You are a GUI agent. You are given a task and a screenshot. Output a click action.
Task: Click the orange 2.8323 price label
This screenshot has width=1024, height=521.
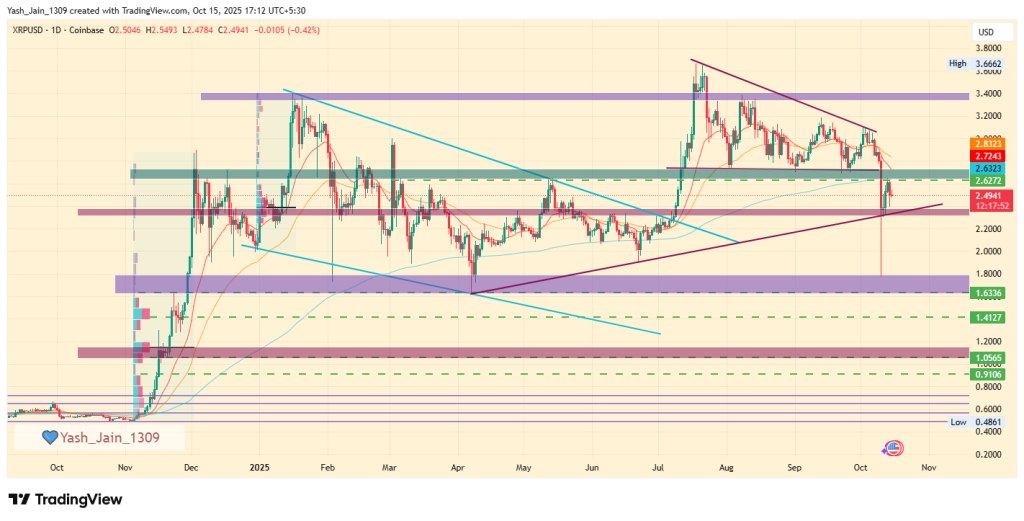pos(987,145)
